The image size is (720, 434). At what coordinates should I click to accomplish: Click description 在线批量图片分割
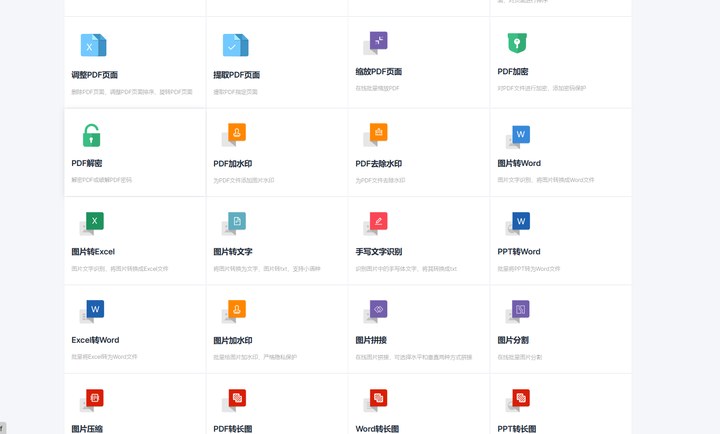point(520,357)
